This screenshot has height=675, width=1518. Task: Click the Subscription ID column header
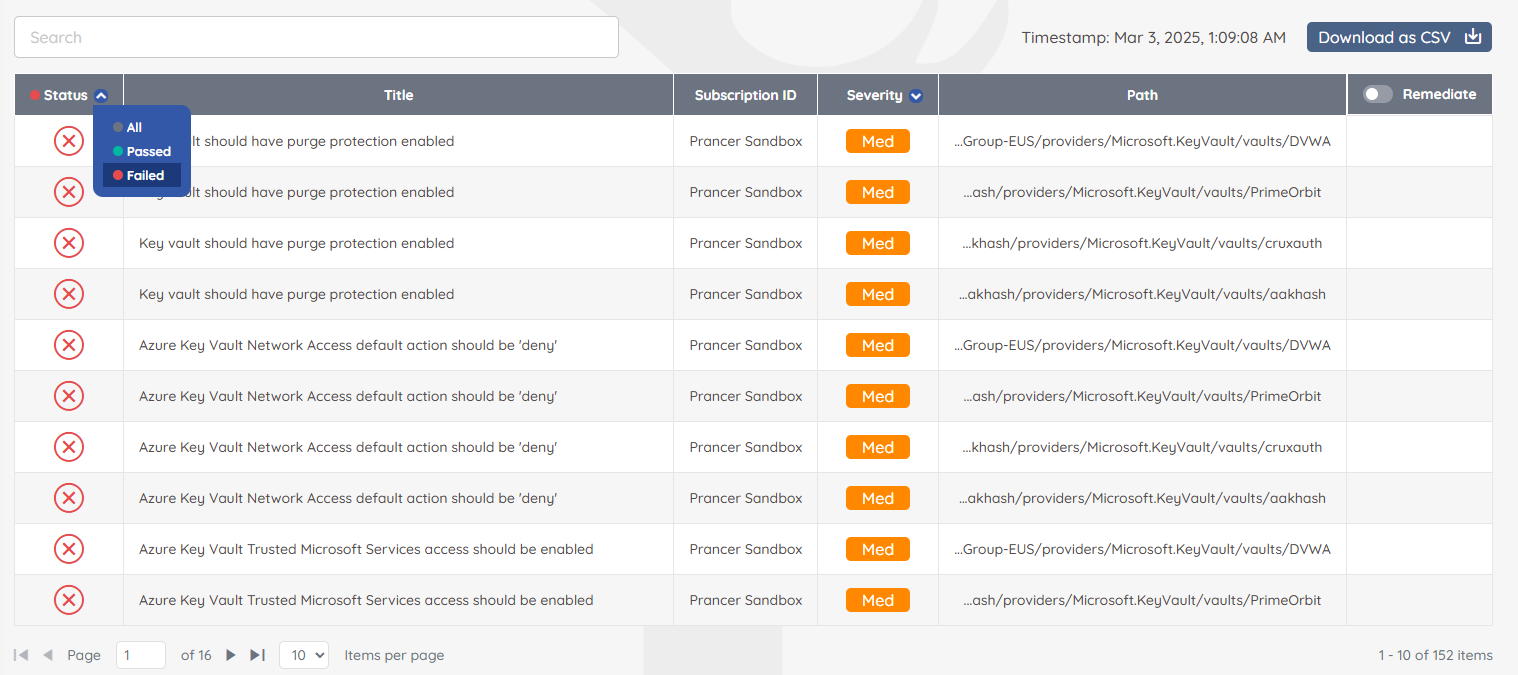745,95
